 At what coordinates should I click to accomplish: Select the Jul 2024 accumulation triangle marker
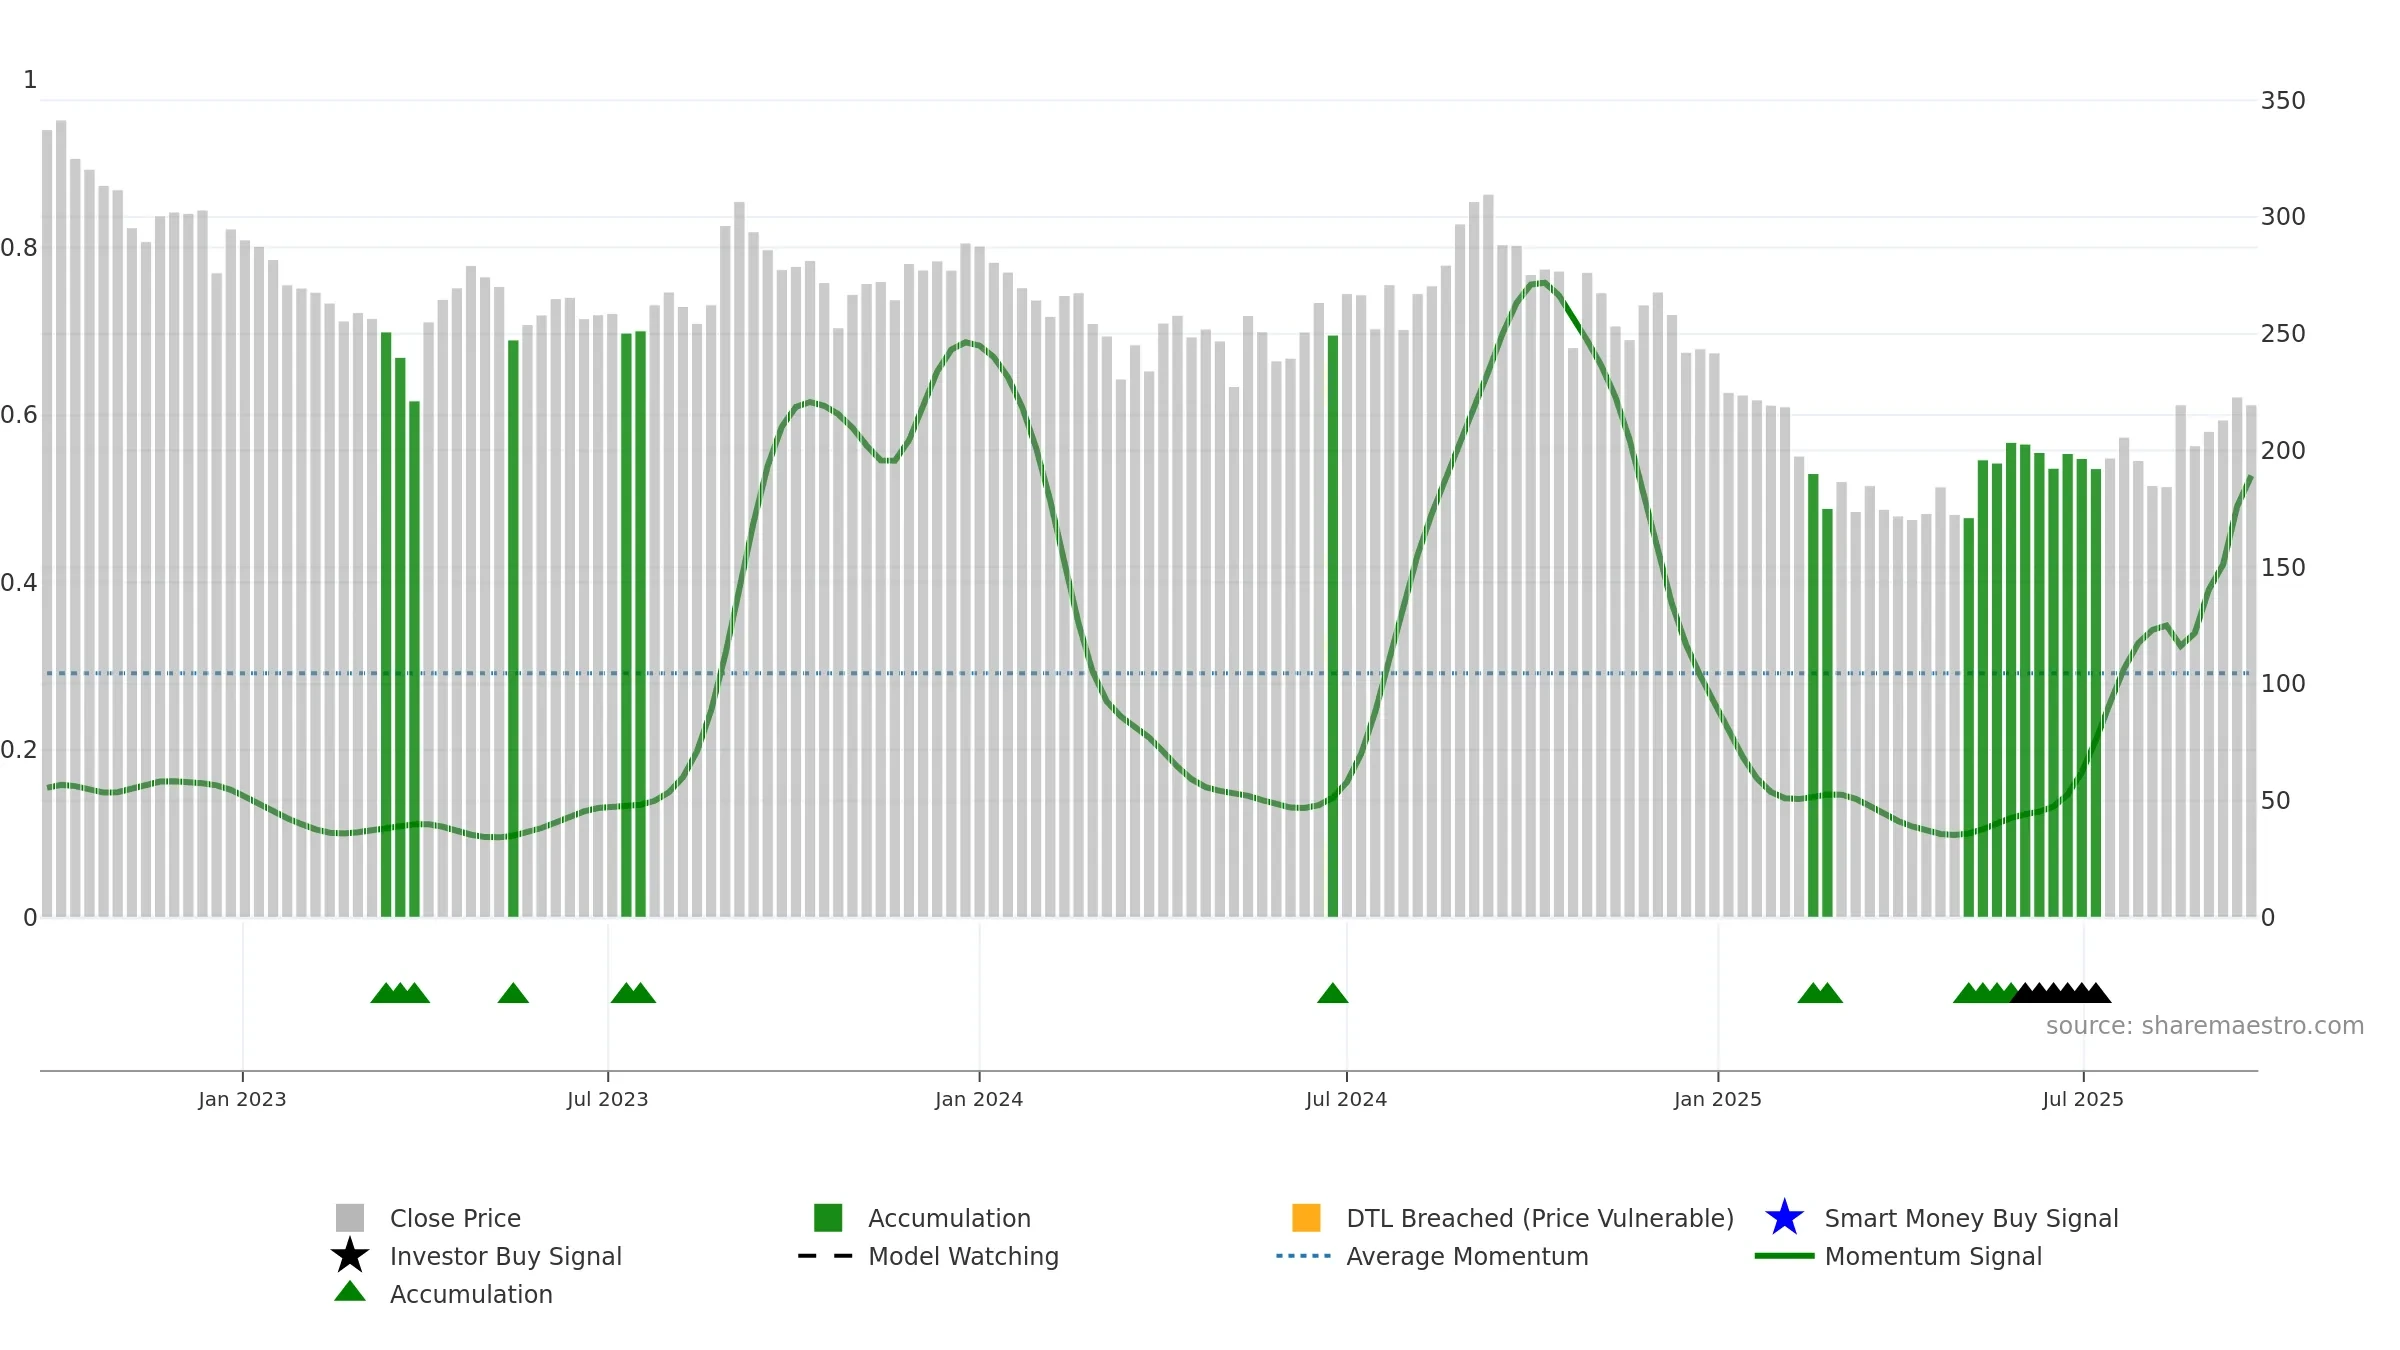(x=1332, y=993)
